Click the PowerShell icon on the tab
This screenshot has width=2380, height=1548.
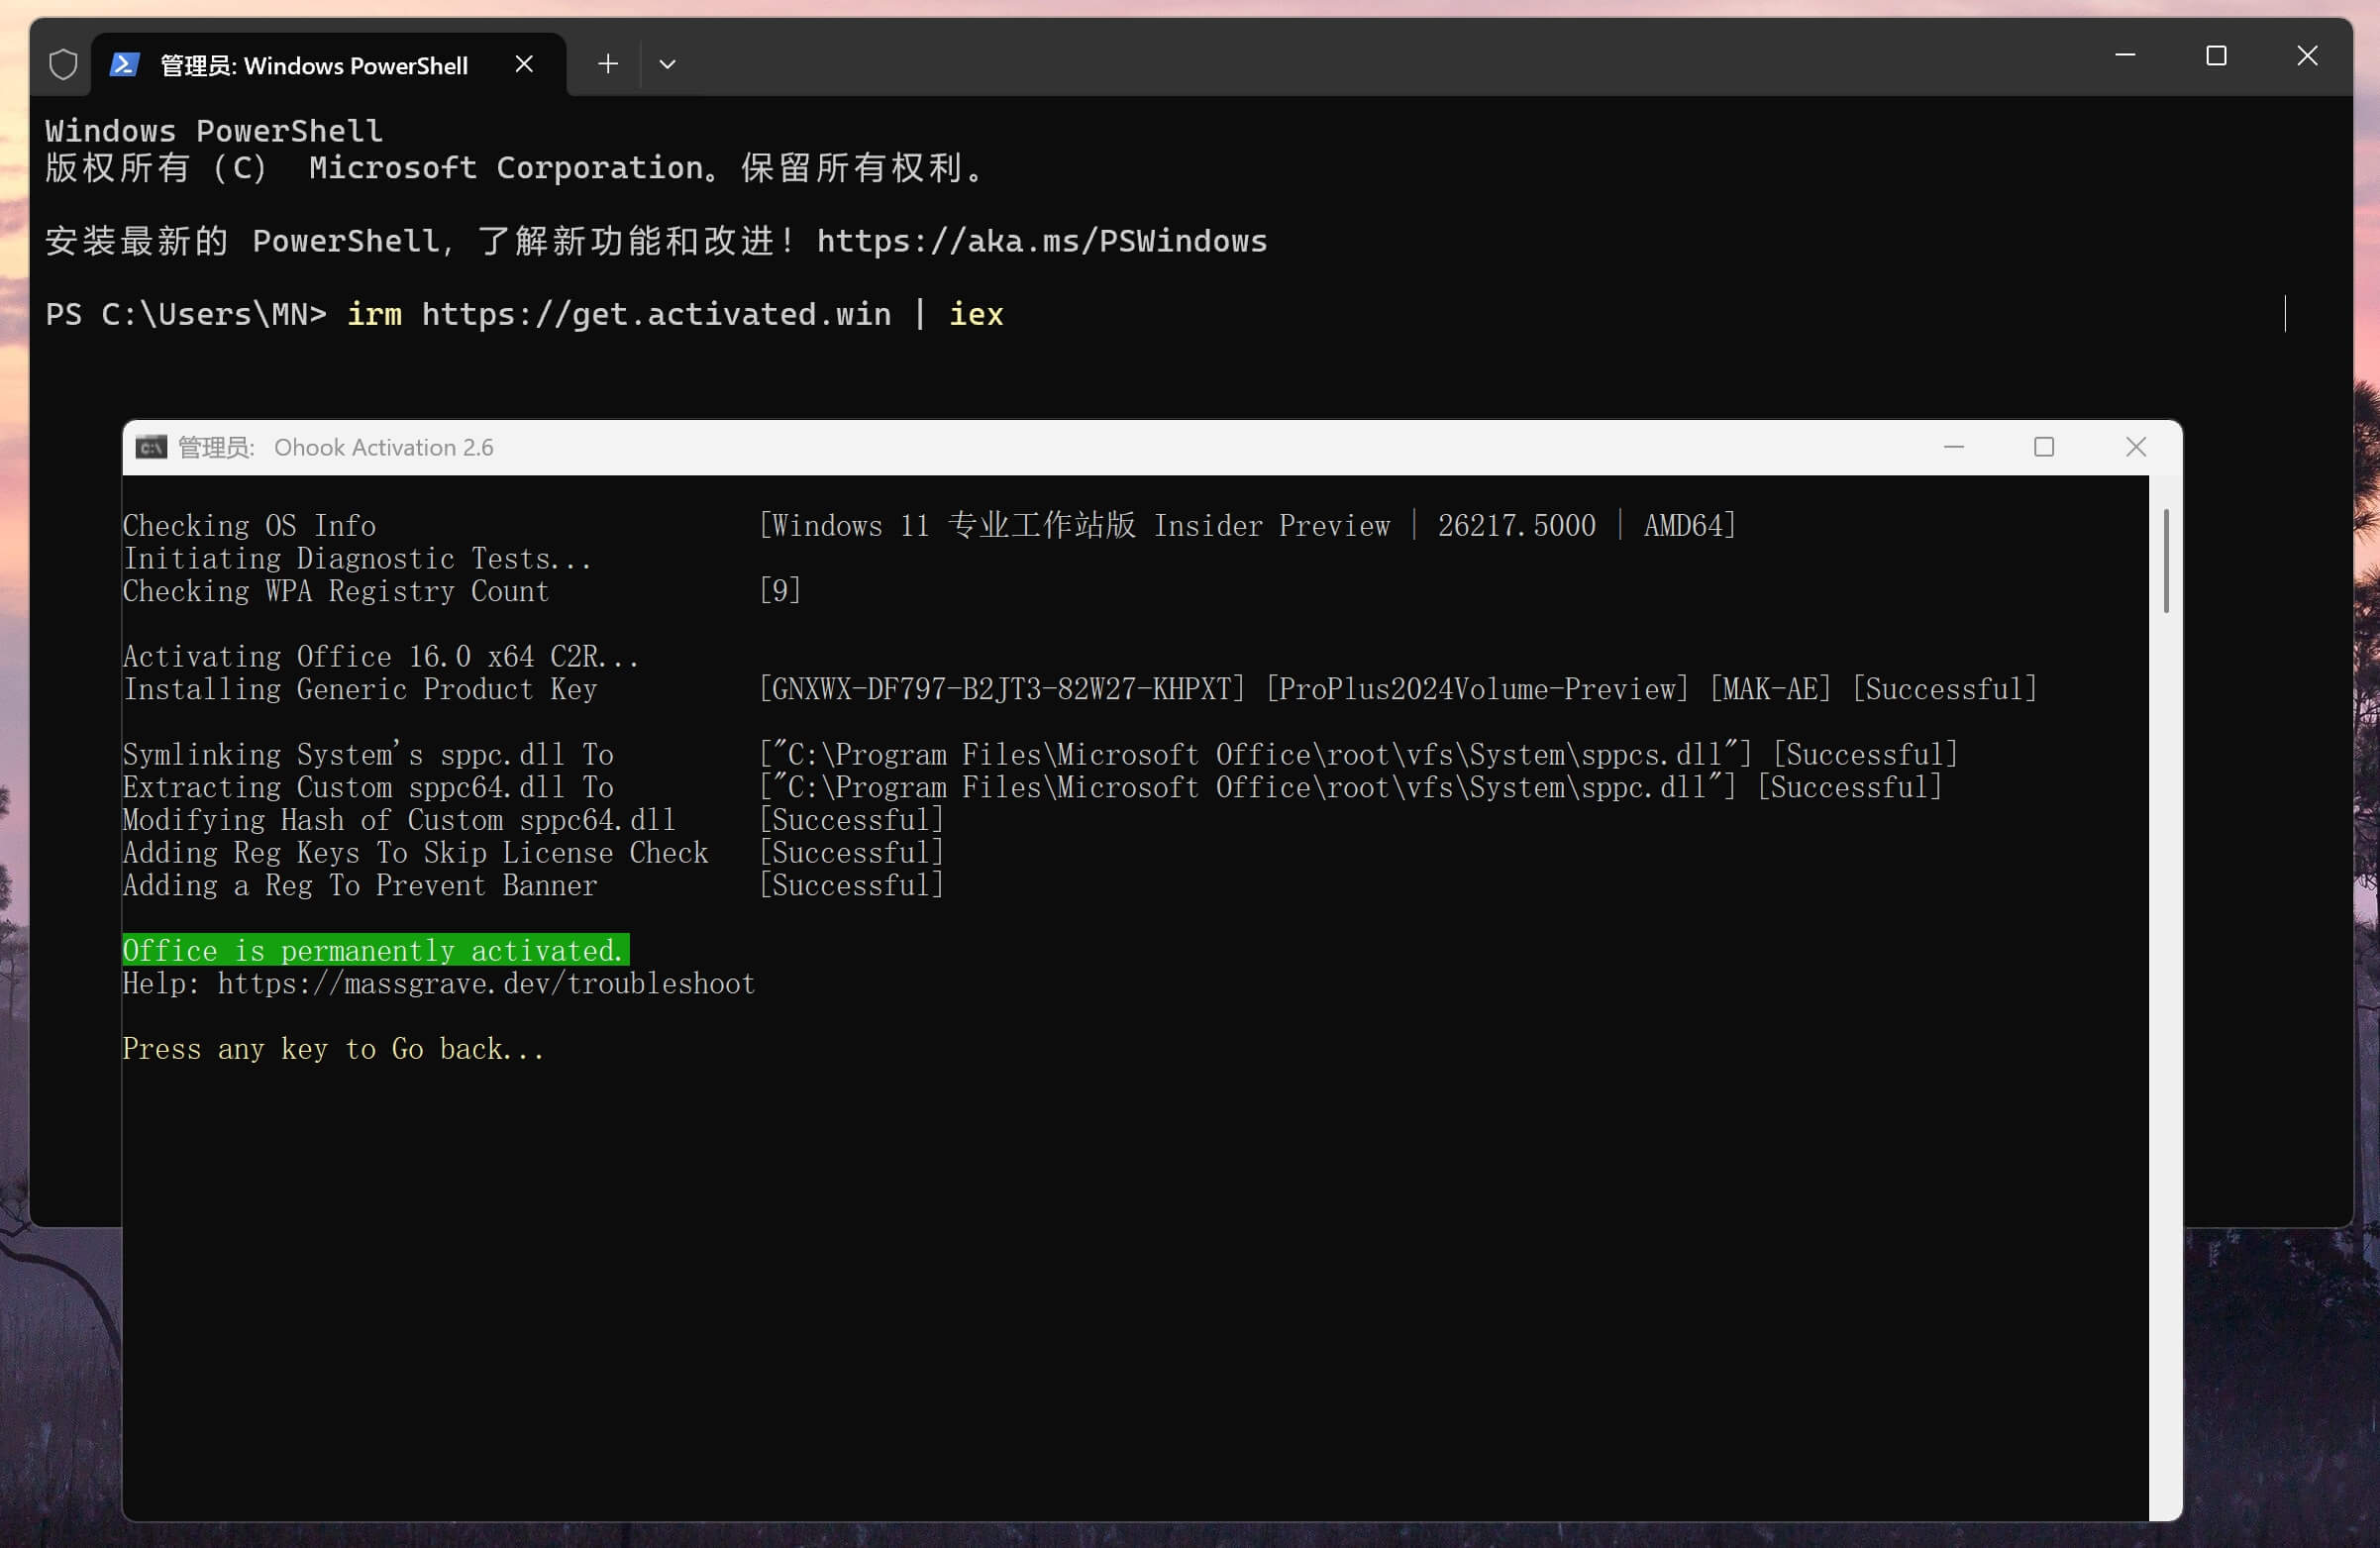coord(123,65)
